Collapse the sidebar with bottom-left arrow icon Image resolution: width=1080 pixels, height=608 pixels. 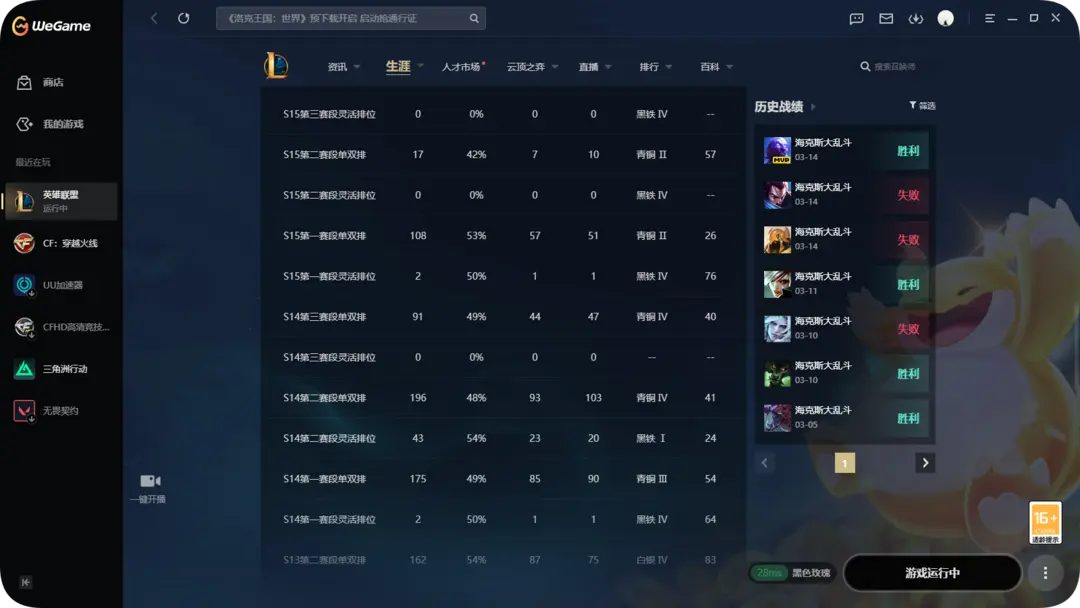coord(25,583)
